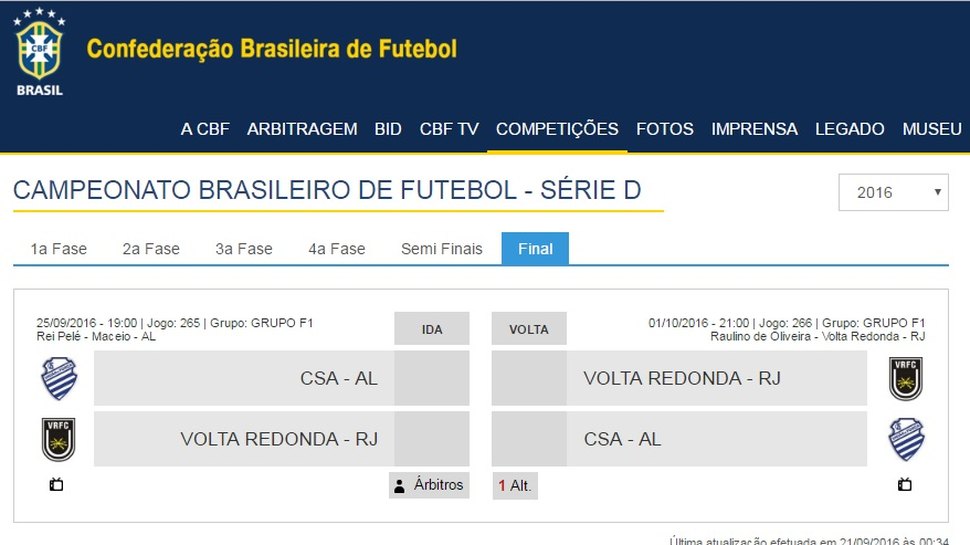This screenshot has width=970, height=545.
Task: Click the CBF Brasil crest logo
Action: click(x=40, y=52)
